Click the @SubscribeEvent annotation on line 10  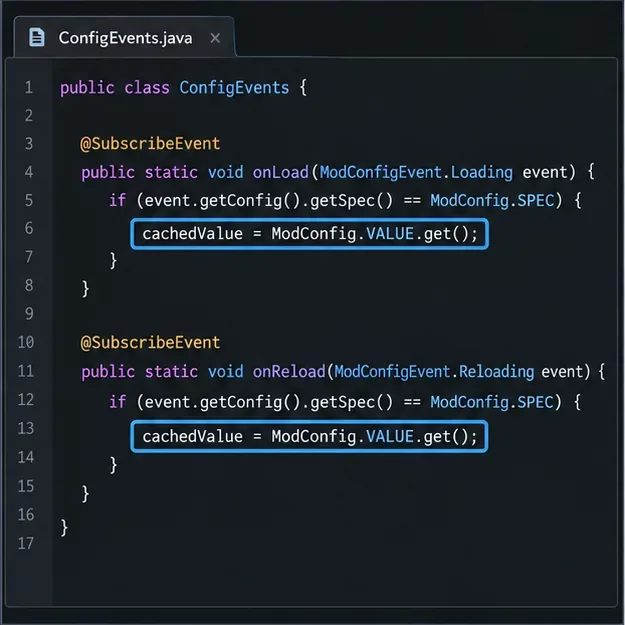point(150,343)
